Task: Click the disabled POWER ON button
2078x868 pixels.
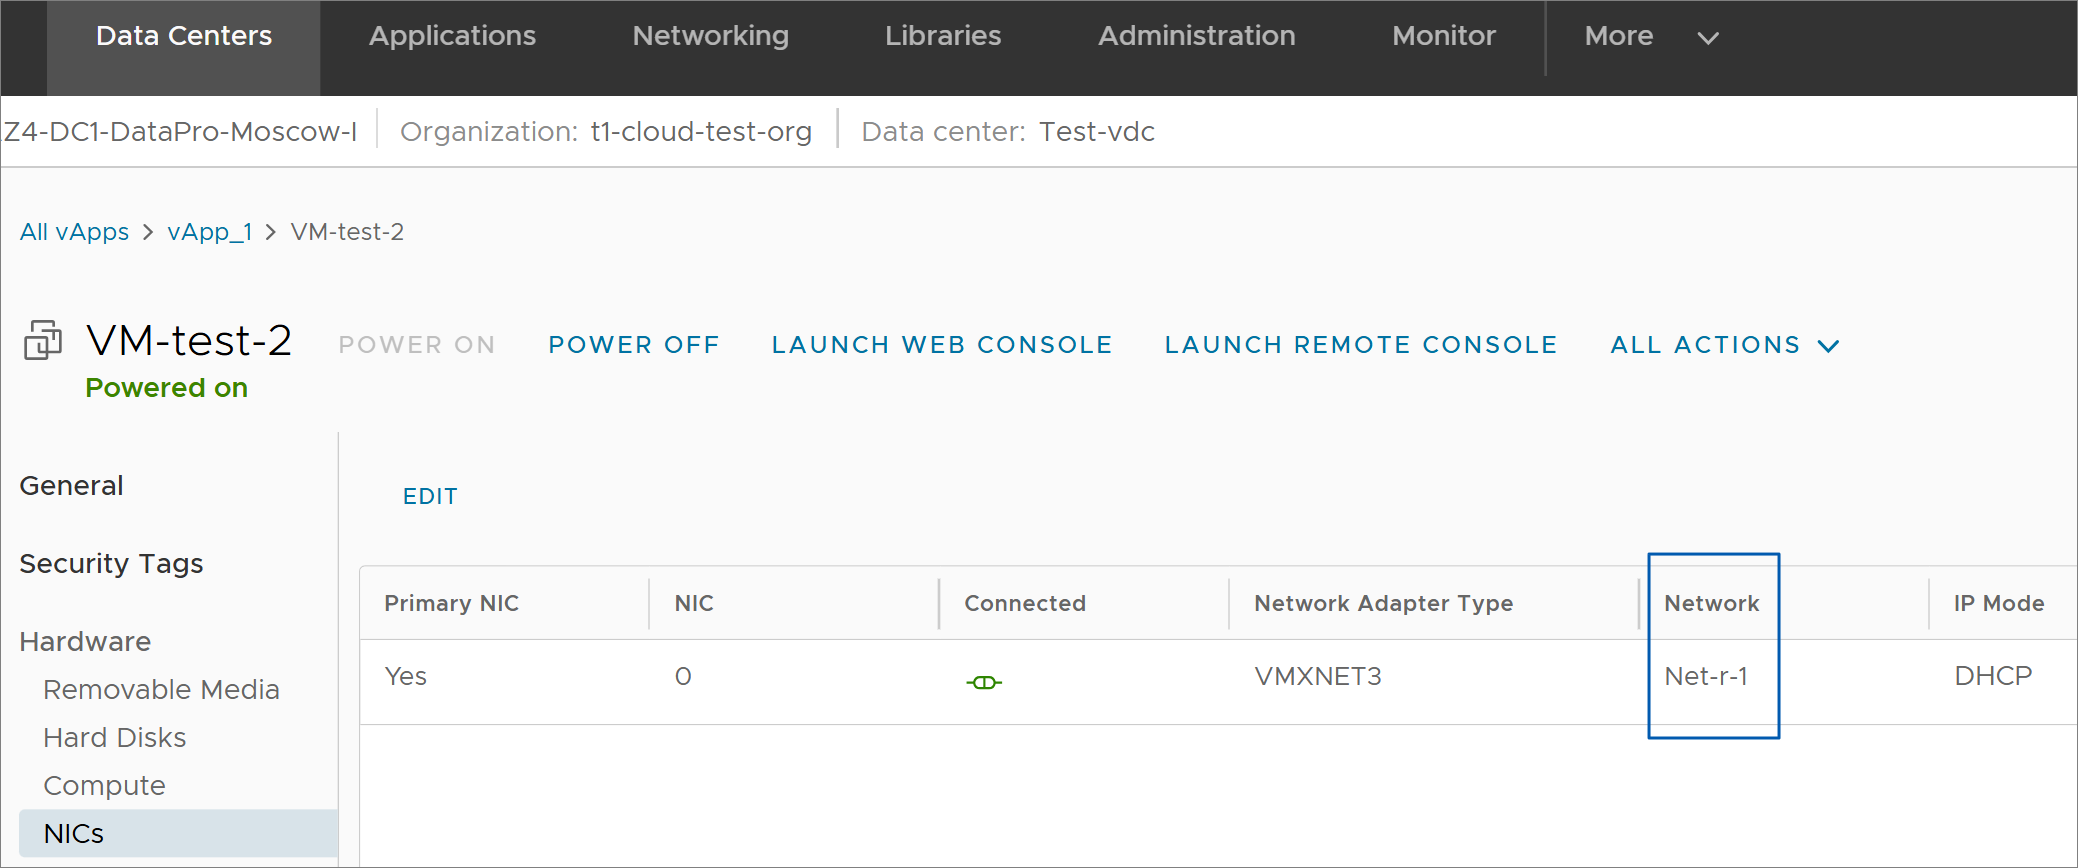Action: tap(417, 345)
